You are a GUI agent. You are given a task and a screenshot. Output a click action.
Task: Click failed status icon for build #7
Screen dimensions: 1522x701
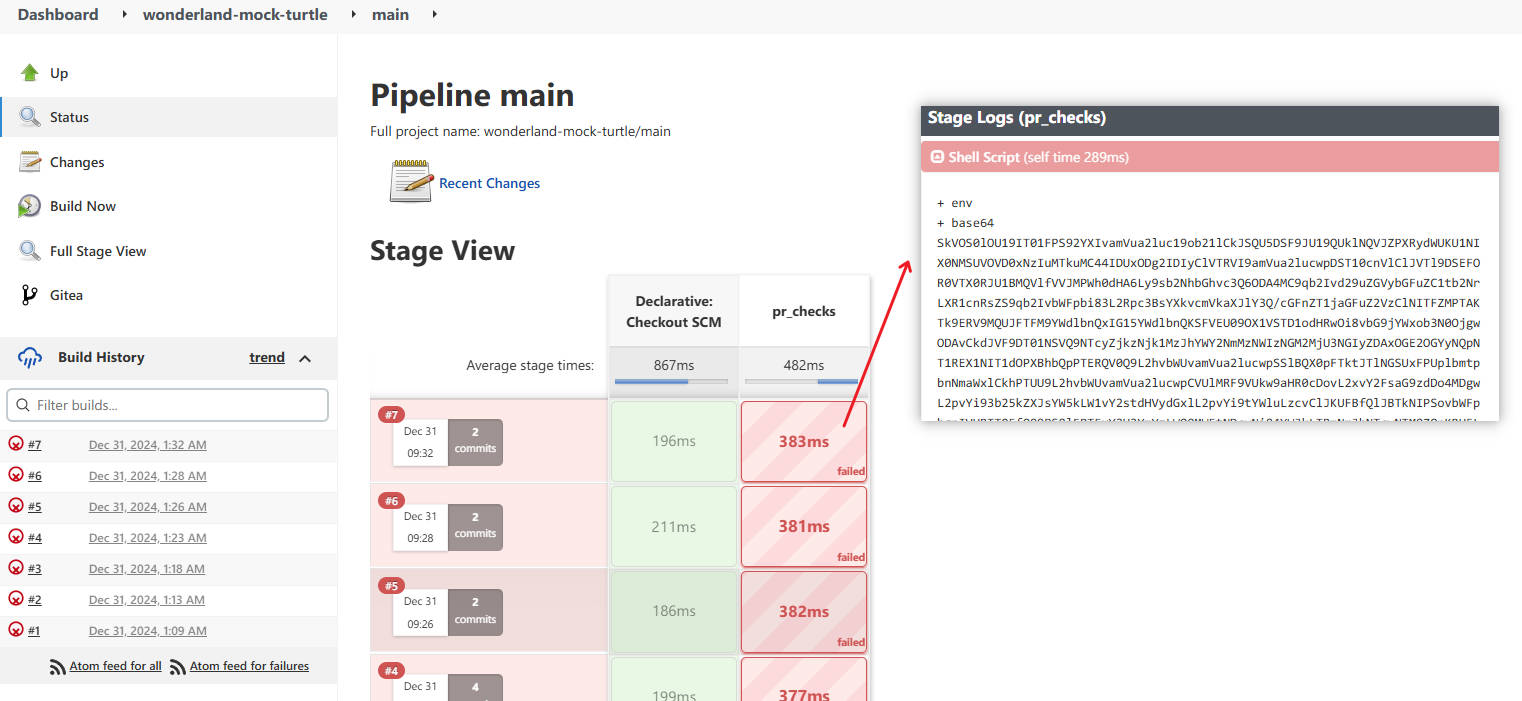click(x=16, y=444)
